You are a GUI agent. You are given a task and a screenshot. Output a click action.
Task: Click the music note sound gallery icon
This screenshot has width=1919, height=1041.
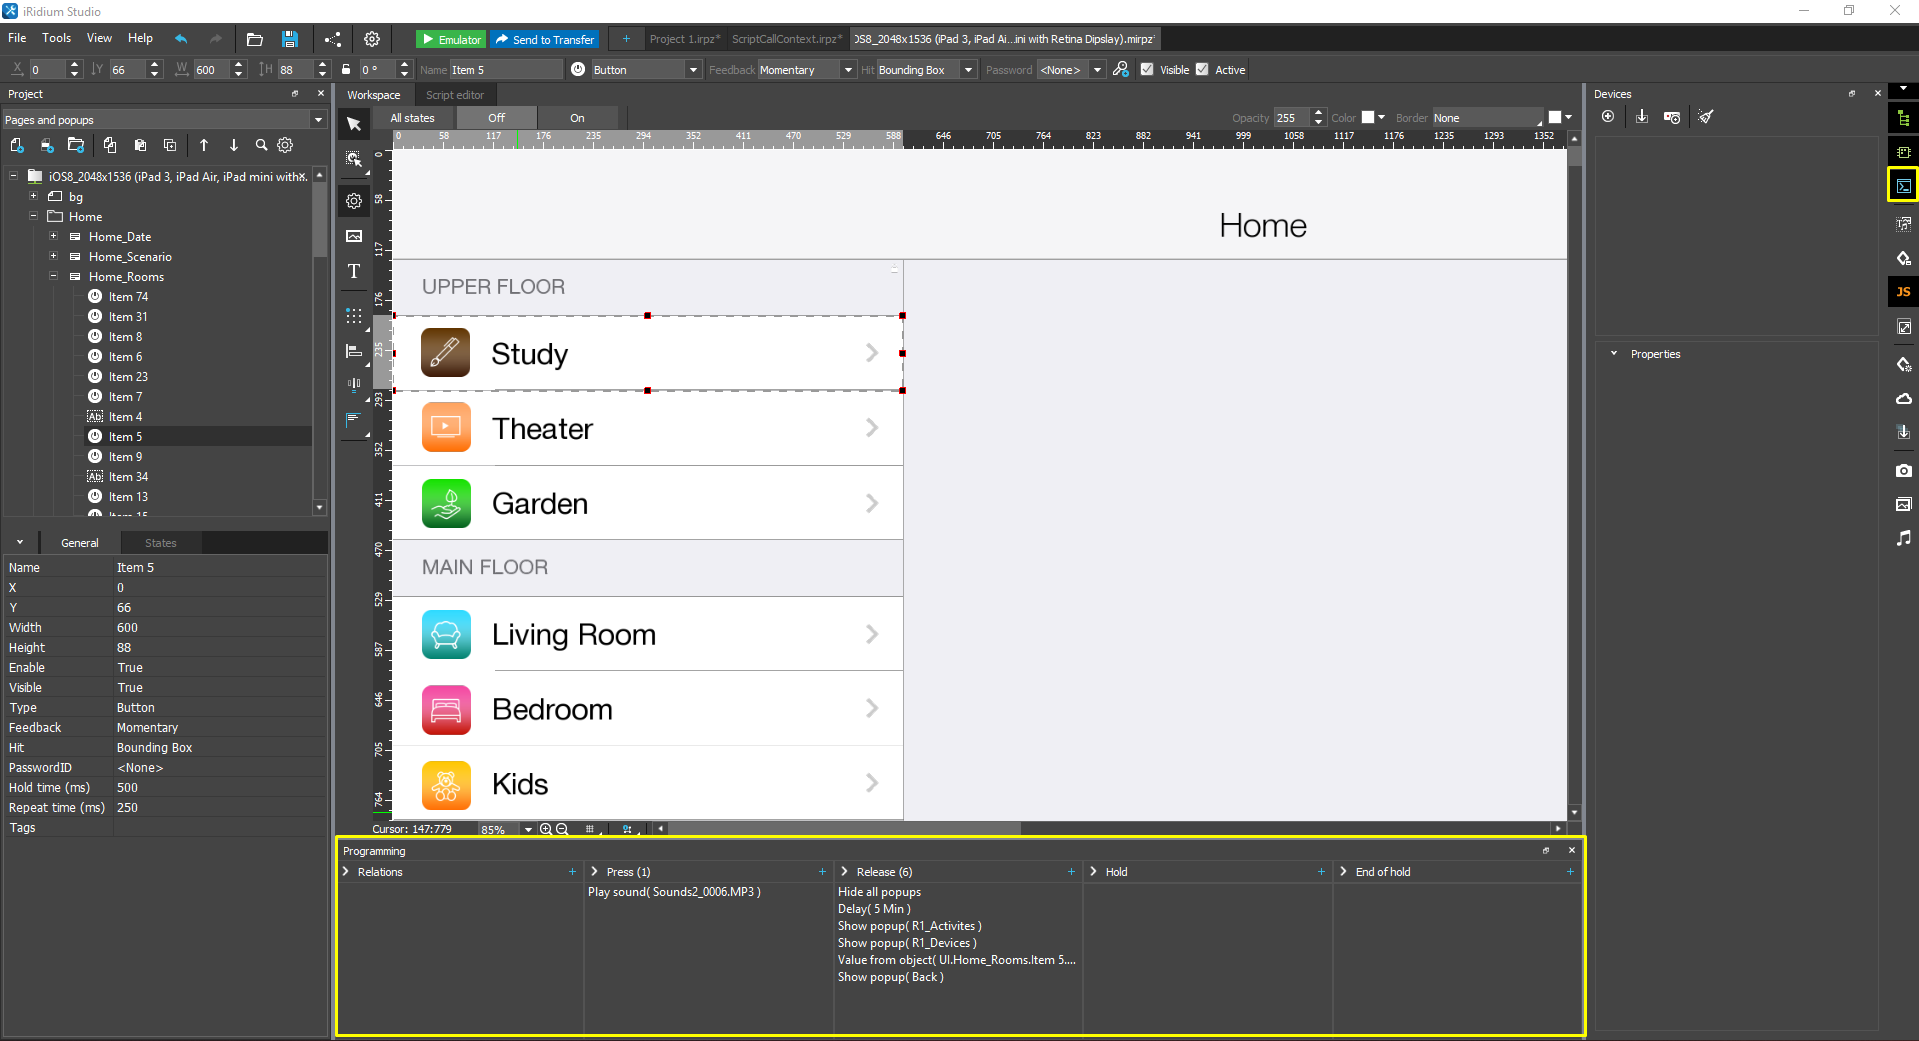(1903, 538)
